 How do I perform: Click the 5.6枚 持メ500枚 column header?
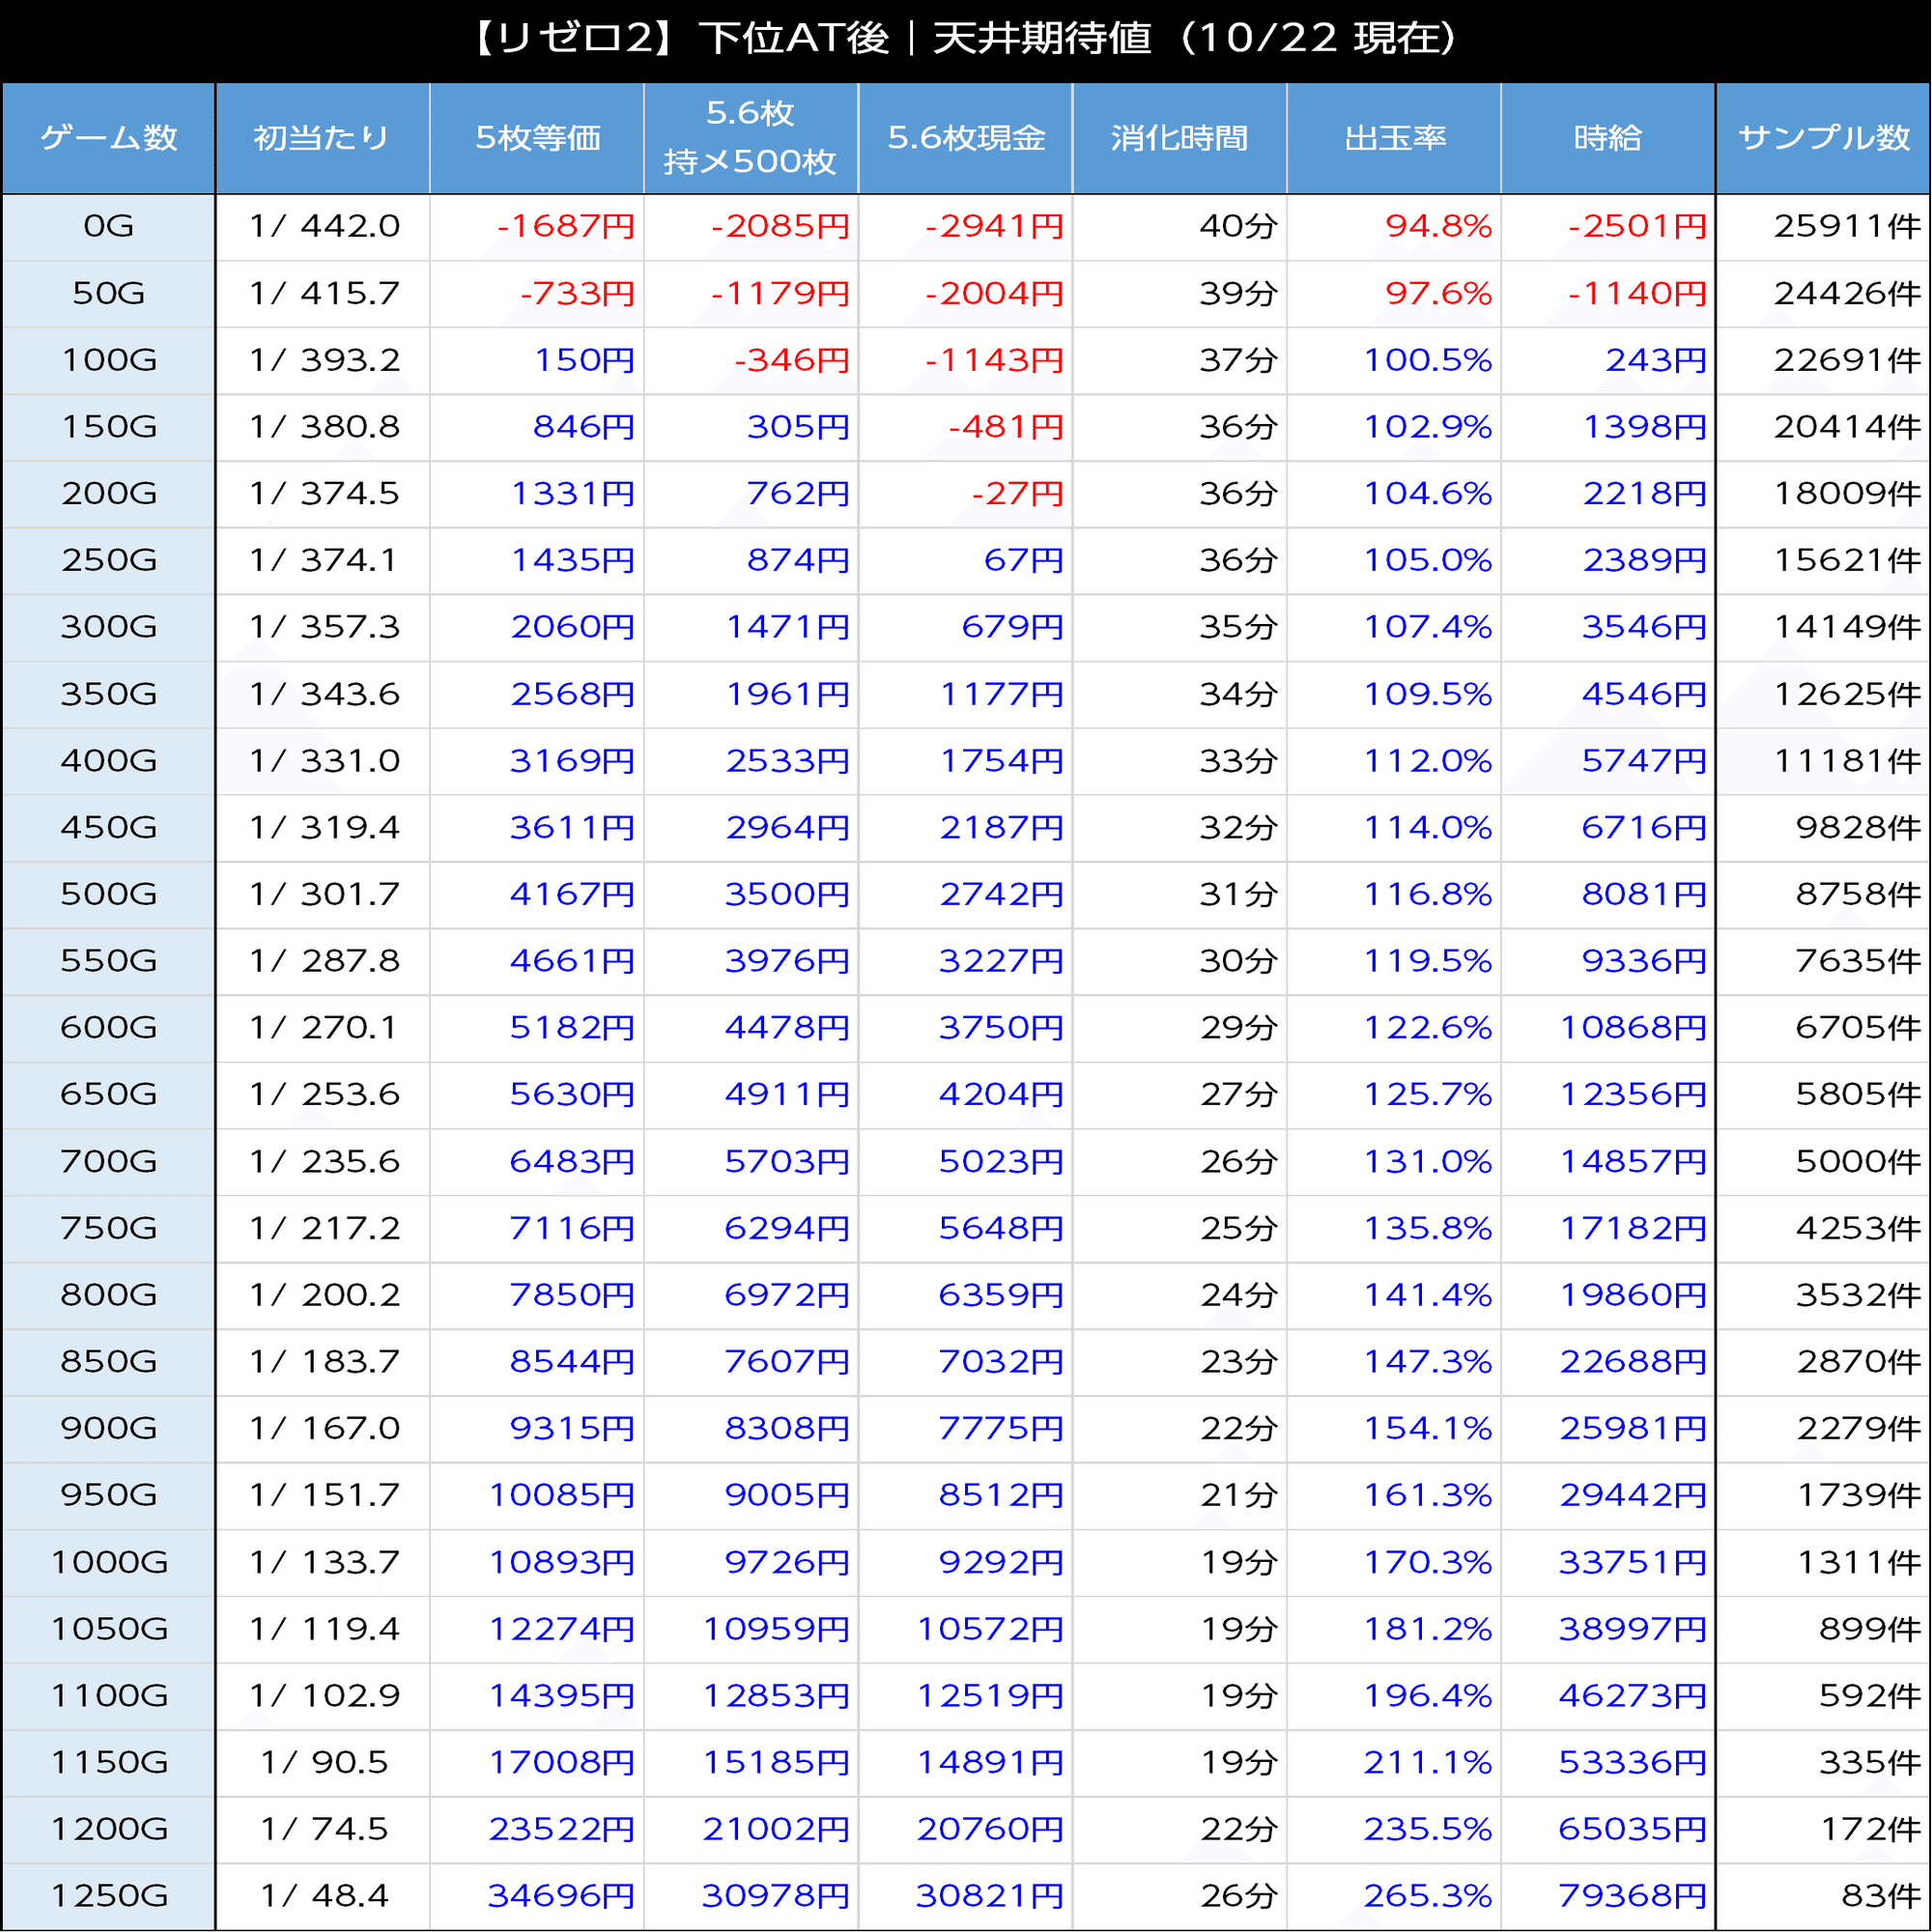(x=750, y=138)
